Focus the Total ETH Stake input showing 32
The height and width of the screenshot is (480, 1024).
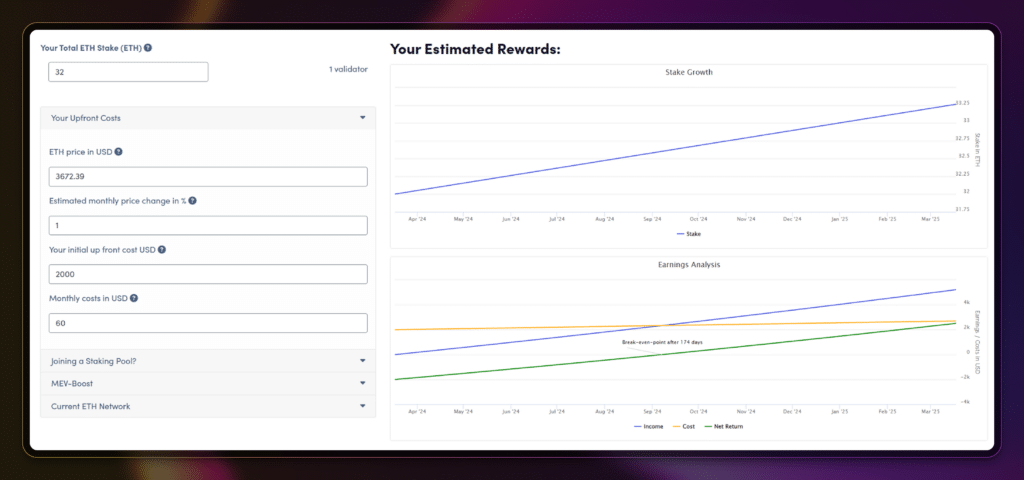(128, 72)
